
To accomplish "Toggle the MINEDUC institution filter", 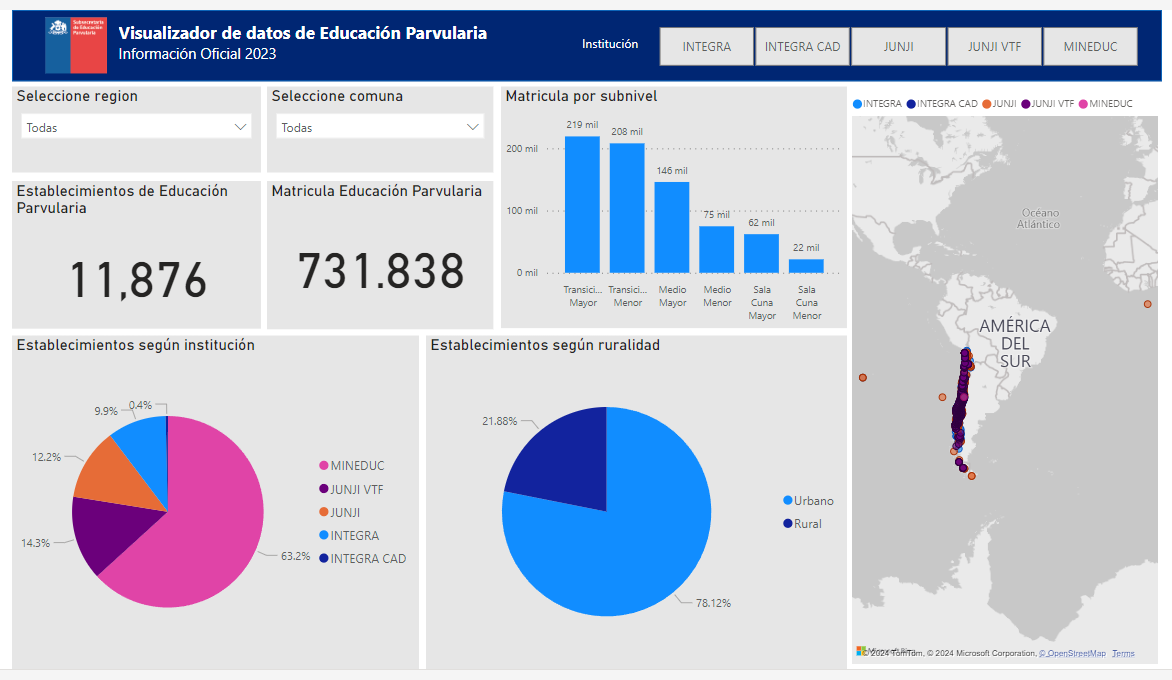I will [1090, 46].
